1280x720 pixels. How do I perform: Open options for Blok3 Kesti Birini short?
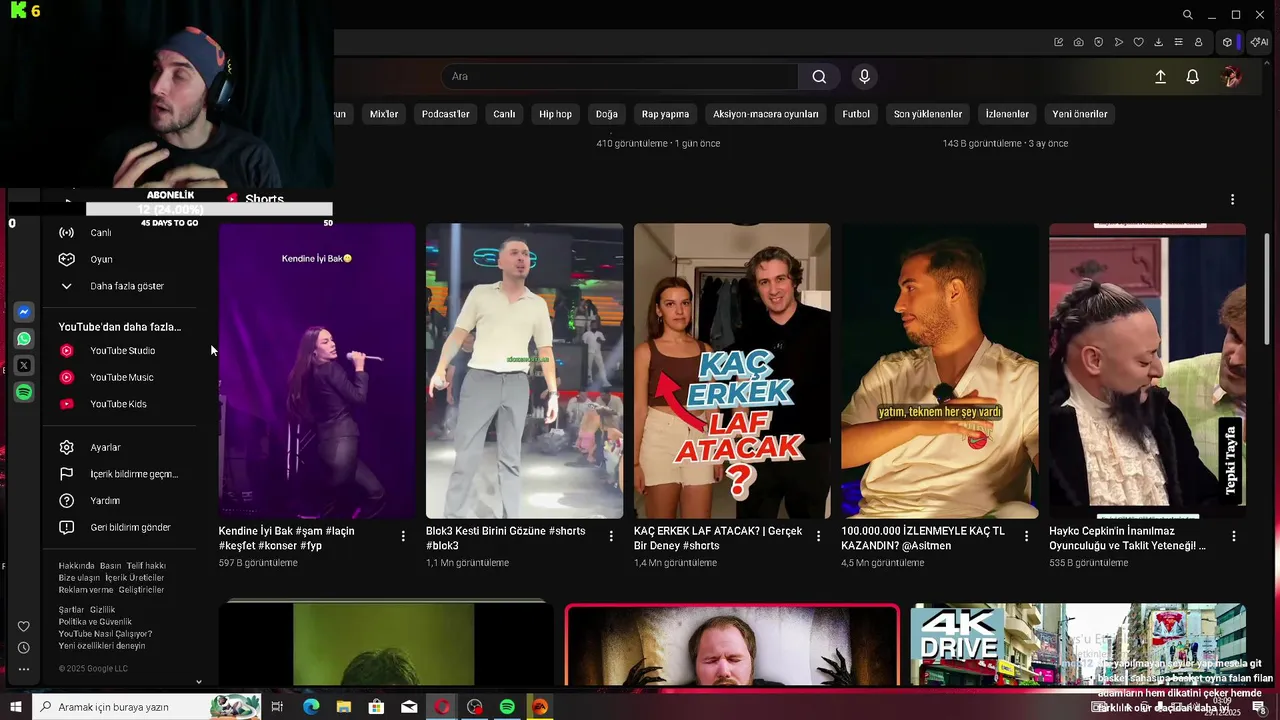pyautogui.click(x=611, y=537)
